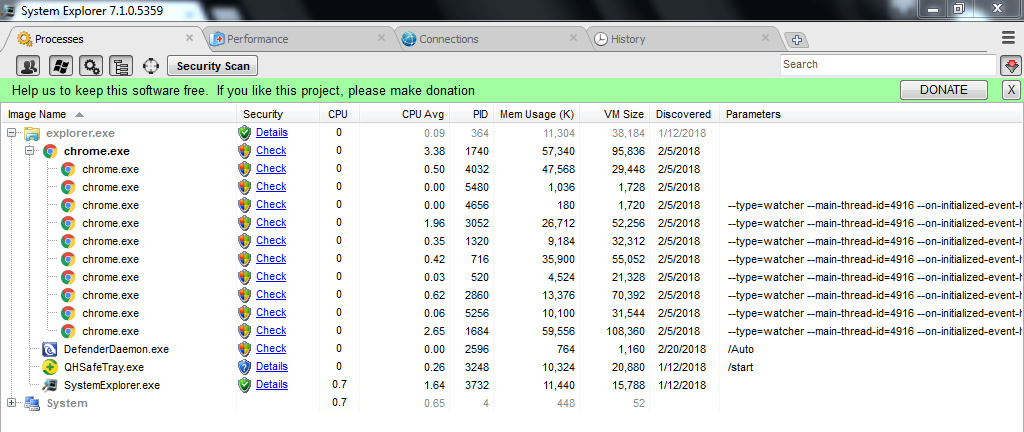Show processes of all users icon
The image size is (1024, 432).
click(28, 65)
